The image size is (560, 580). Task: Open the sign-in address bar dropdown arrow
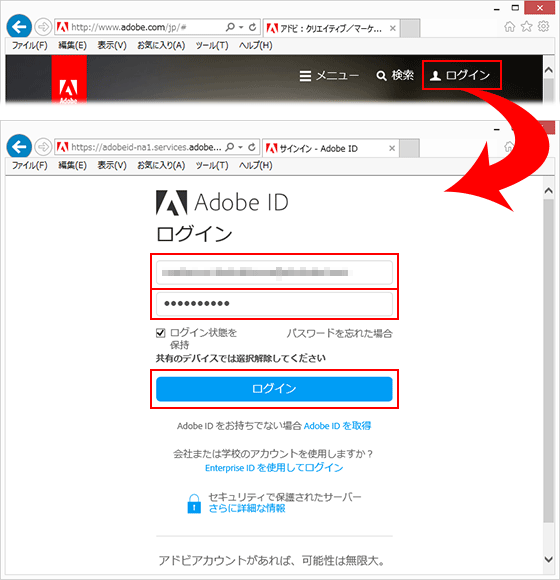241,147
